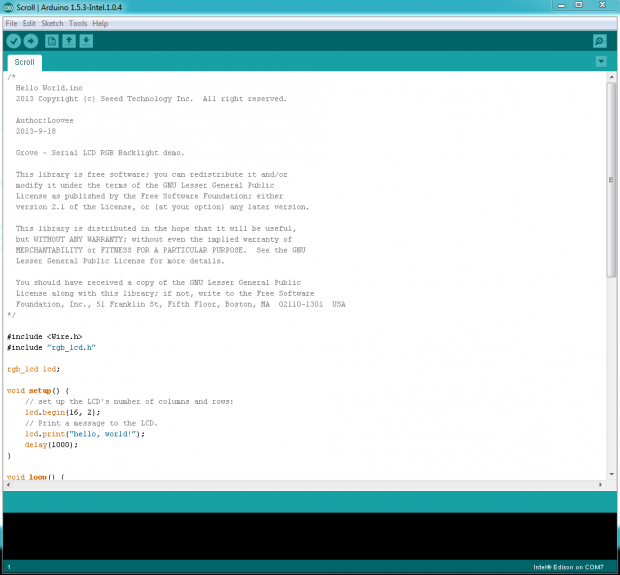The image size is (620, 575).
Task: Click the "Grove - Serial LCD RGB Backlight demo." line
Action: [x=100, y=153]
